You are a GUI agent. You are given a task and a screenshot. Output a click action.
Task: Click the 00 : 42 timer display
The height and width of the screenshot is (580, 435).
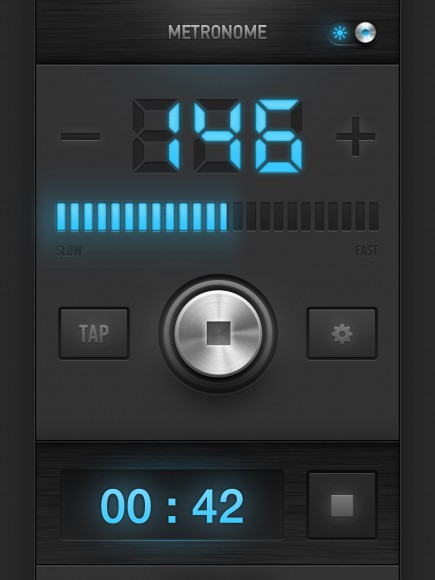[172, 505]
